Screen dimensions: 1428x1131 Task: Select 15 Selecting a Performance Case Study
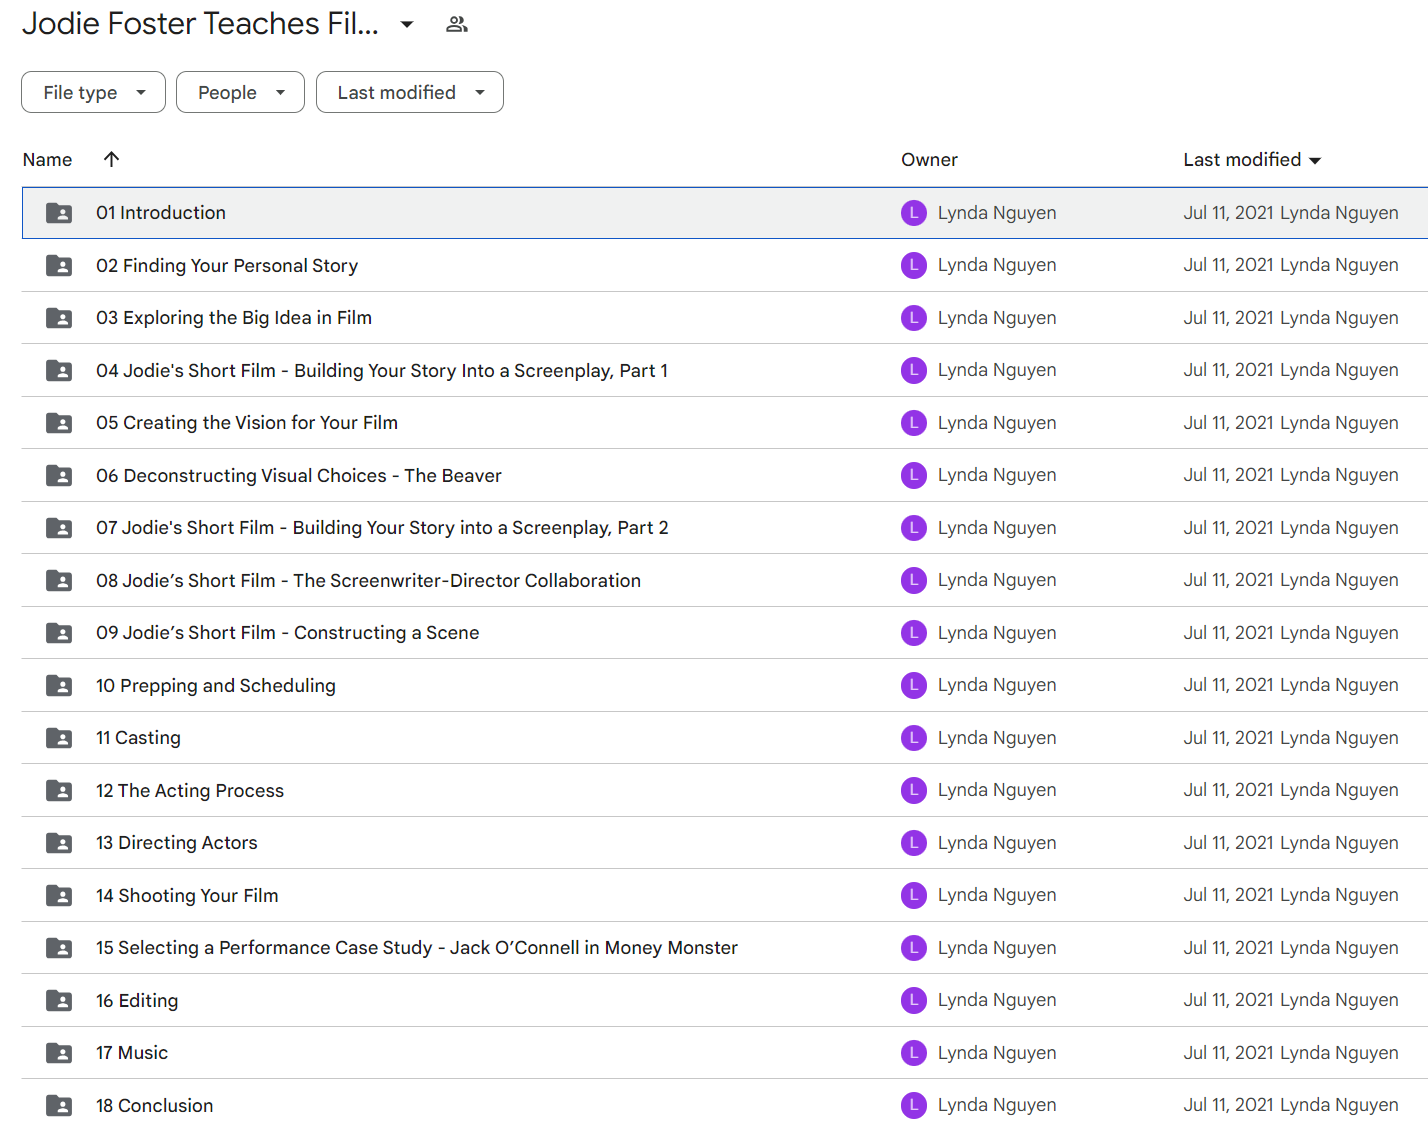pyautogui.click(x=417, y=948)
